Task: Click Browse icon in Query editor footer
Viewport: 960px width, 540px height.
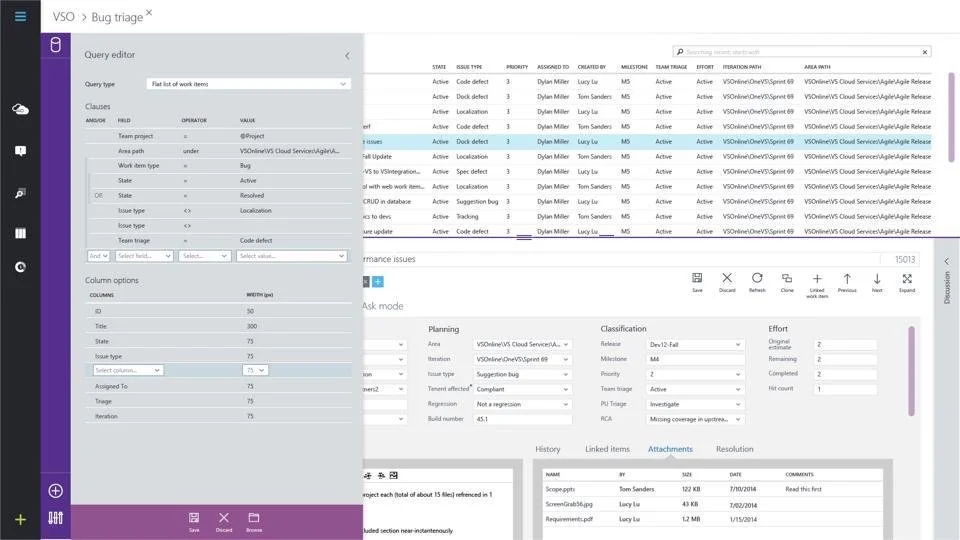Action: click(x=254, y=522)
